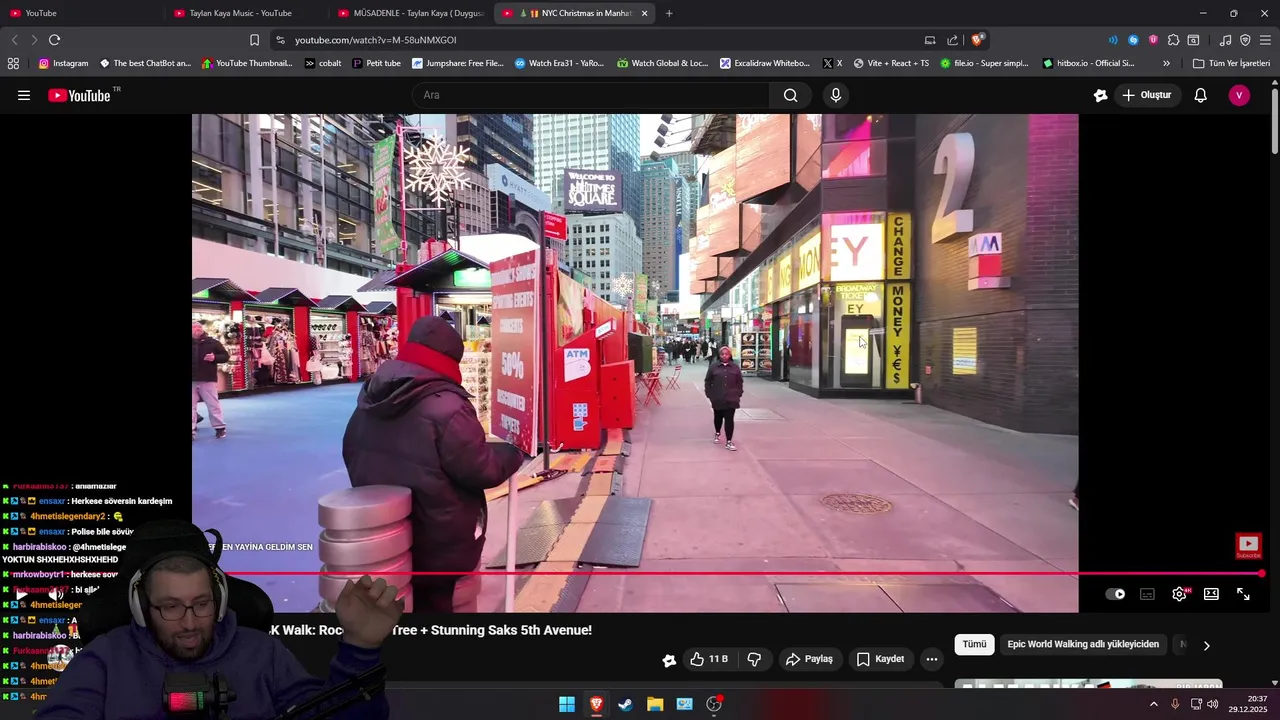Open Windows Start menu

[567, 704]
